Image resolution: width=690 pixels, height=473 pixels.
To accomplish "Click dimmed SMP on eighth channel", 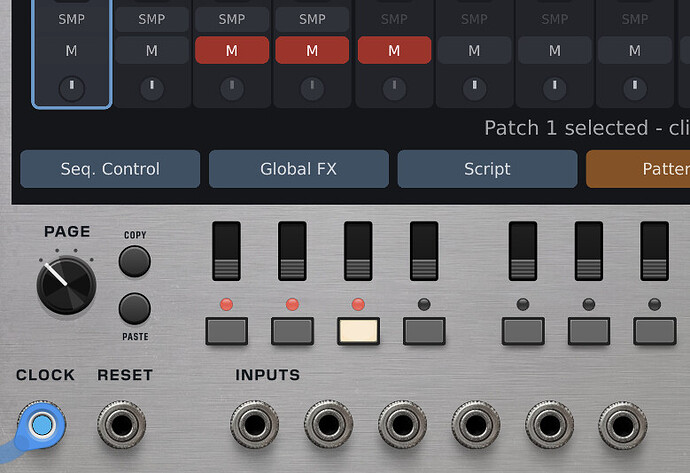I will [x=635, y=19].
